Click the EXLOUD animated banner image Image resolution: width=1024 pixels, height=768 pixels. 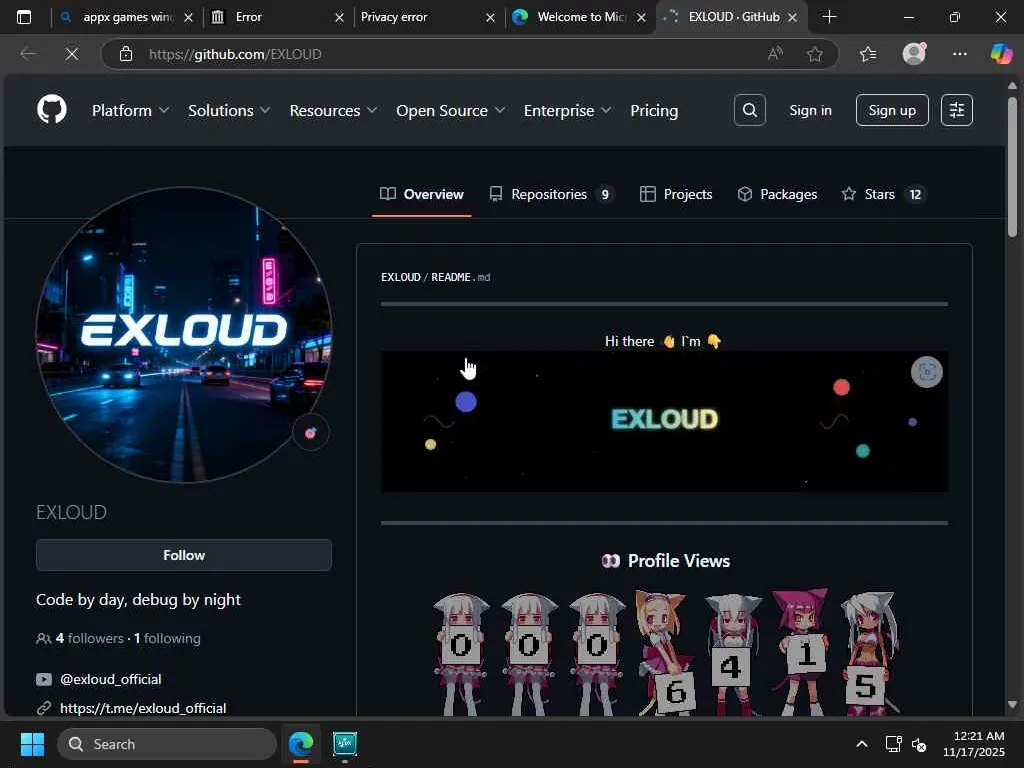(664, 421)
